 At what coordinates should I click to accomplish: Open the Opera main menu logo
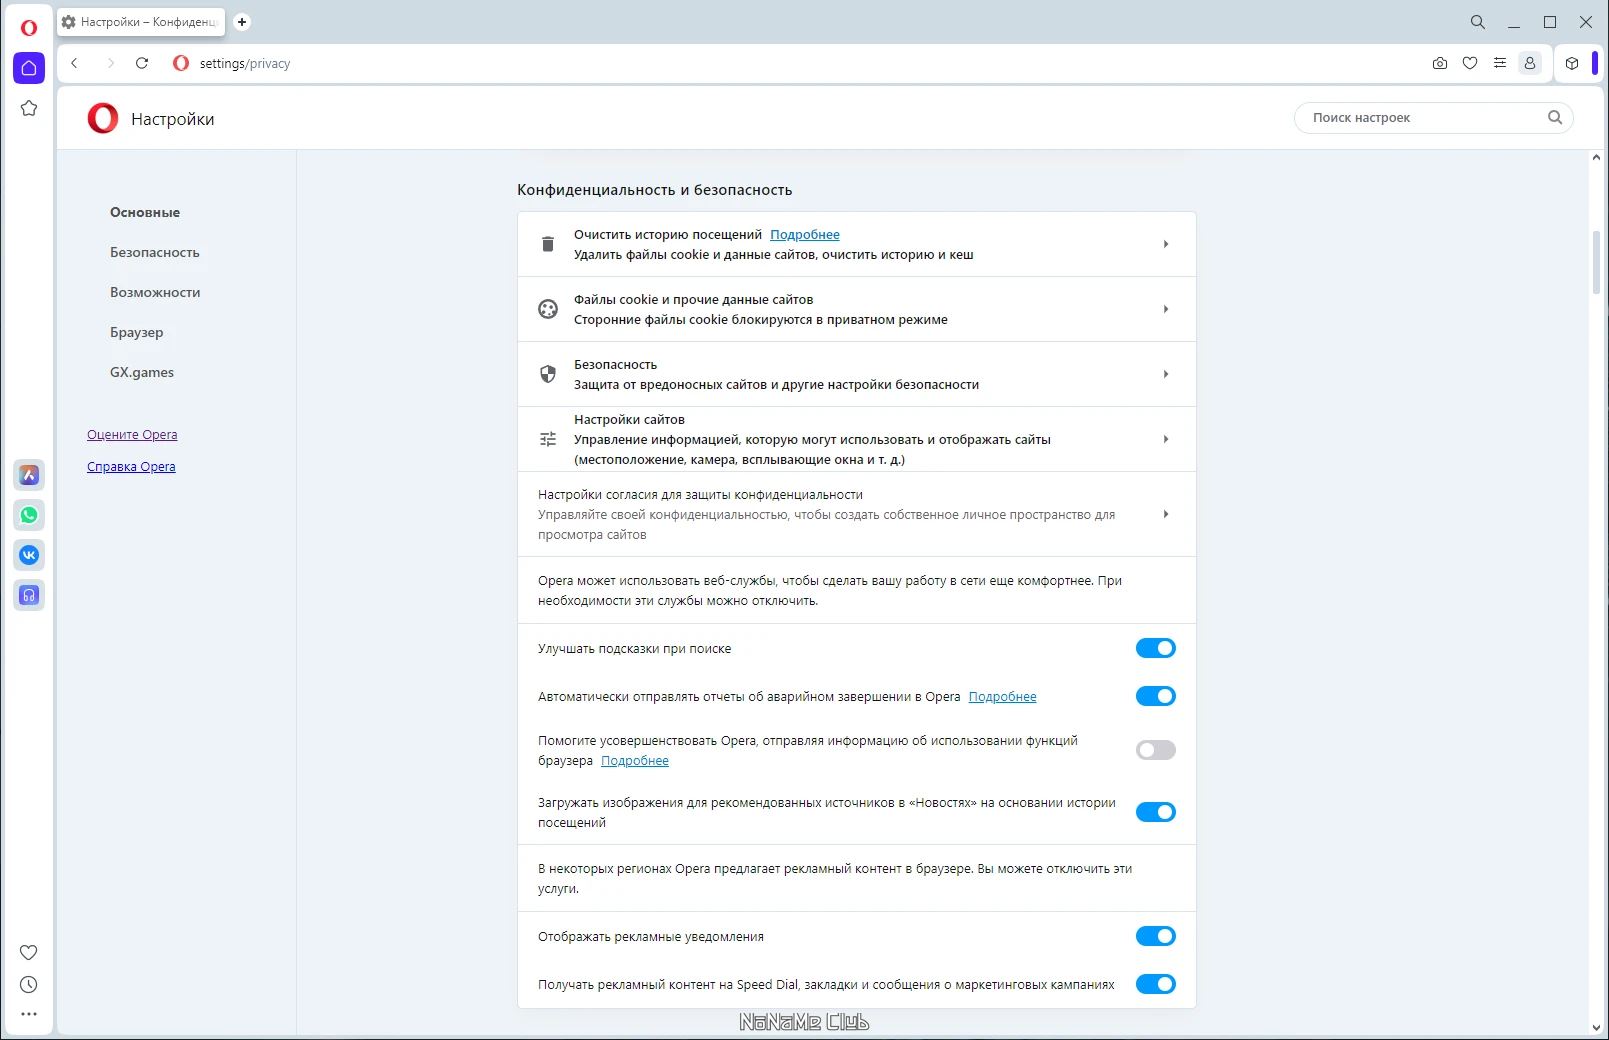tap(28, 28)
